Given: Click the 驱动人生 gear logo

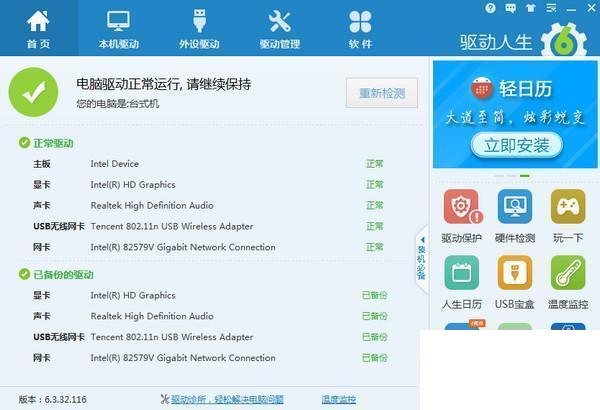Looking at the screenshot, I should (x=564, y=41).
